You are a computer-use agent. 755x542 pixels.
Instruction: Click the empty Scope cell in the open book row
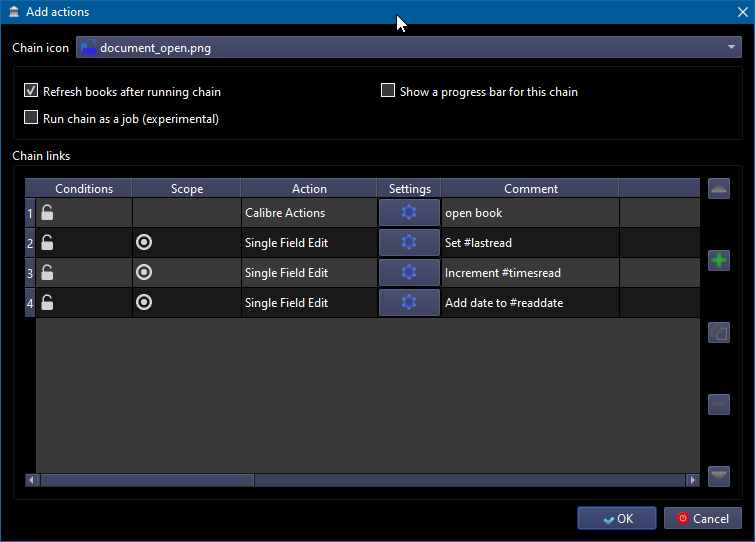point(186,212)
